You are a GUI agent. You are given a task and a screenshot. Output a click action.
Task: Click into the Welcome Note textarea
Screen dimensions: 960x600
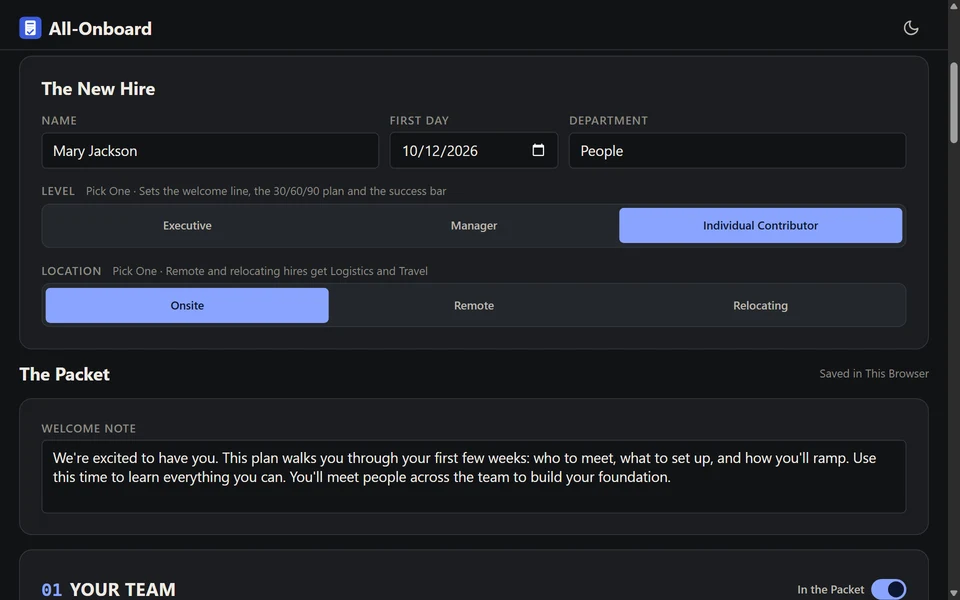click(473, 476)
